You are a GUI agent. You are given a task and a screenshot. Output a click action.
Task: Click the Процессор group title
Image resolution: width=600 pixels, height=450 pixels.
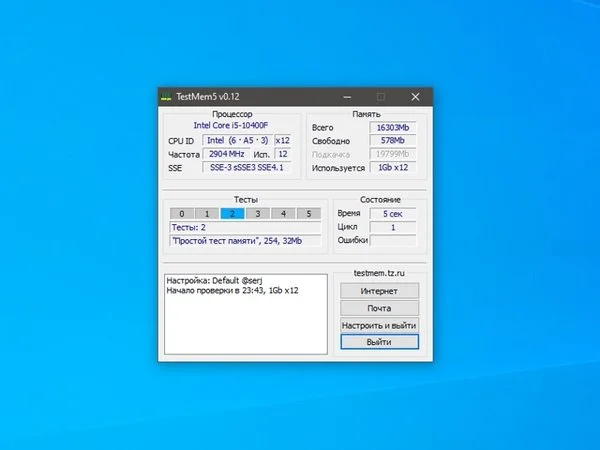pyautogui.click(x=232, y=114)
